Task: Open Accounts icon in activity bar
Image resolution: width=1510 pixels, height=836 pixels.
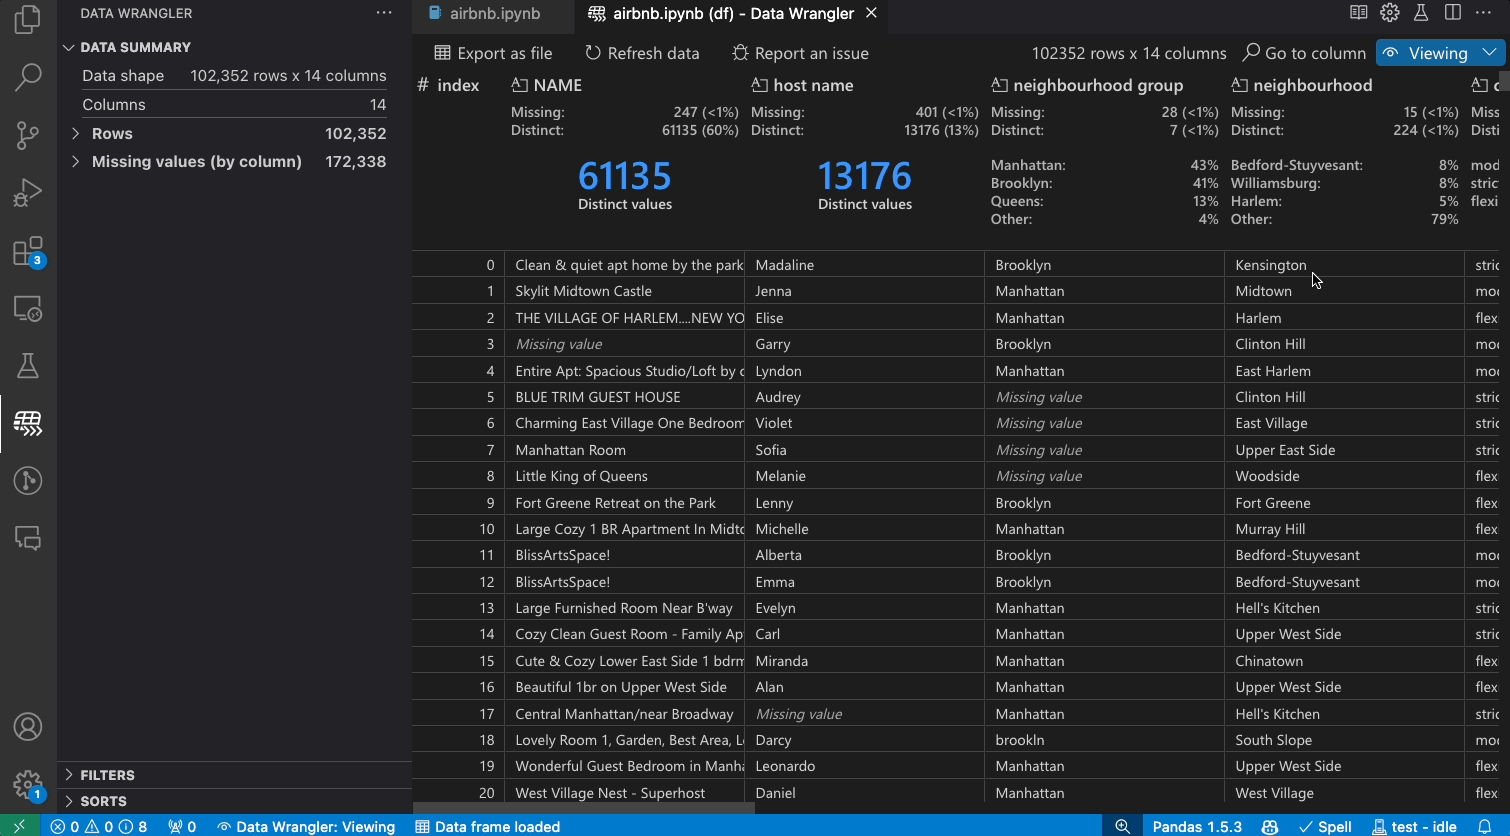Action: pyautogui.click(x=28, y=727)
